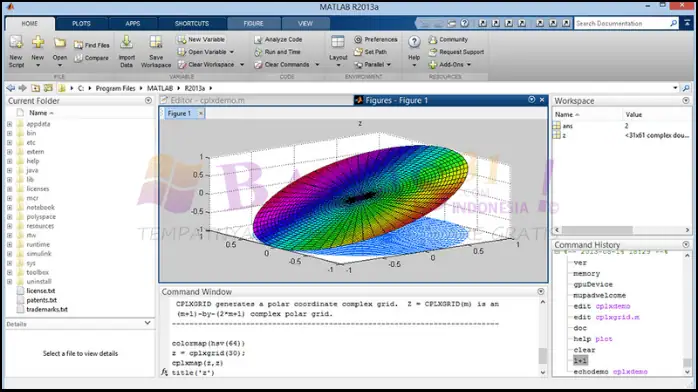This screenshot has width=698, height=392.
Task: Expand the appdata folder node
Action: click(x=9, y=124)
